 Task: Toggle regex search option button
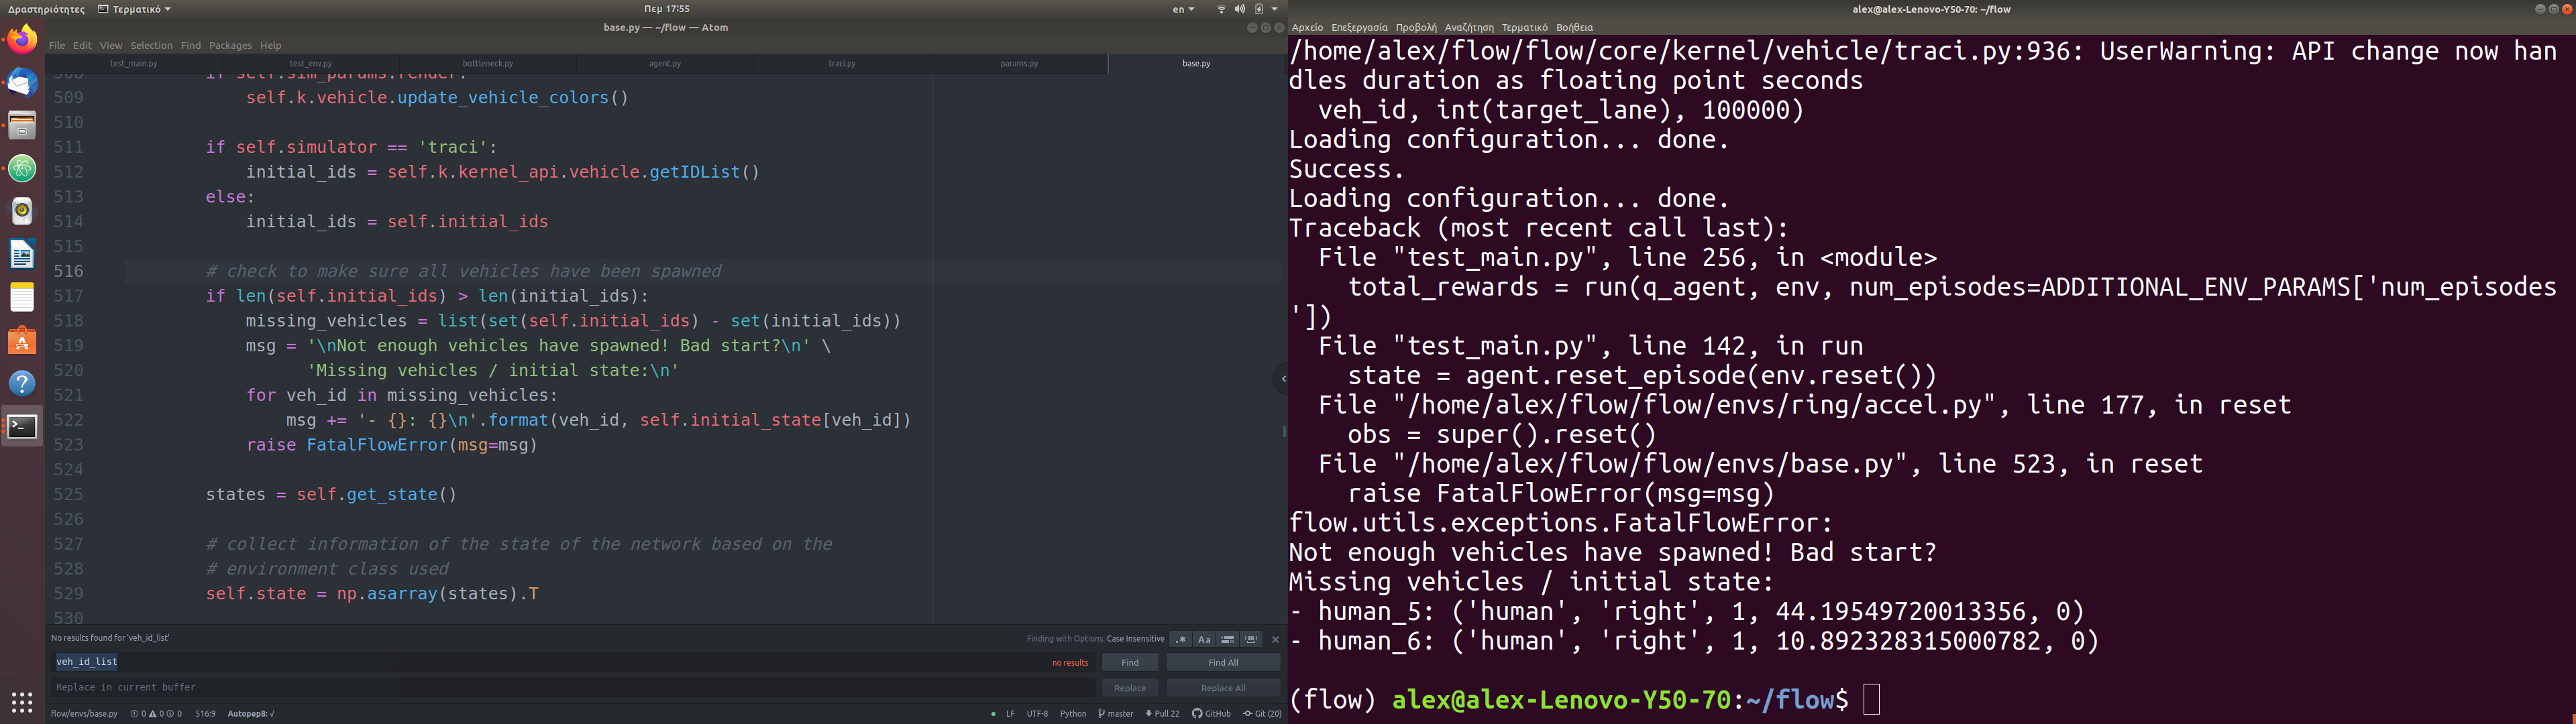(1181, 639)
